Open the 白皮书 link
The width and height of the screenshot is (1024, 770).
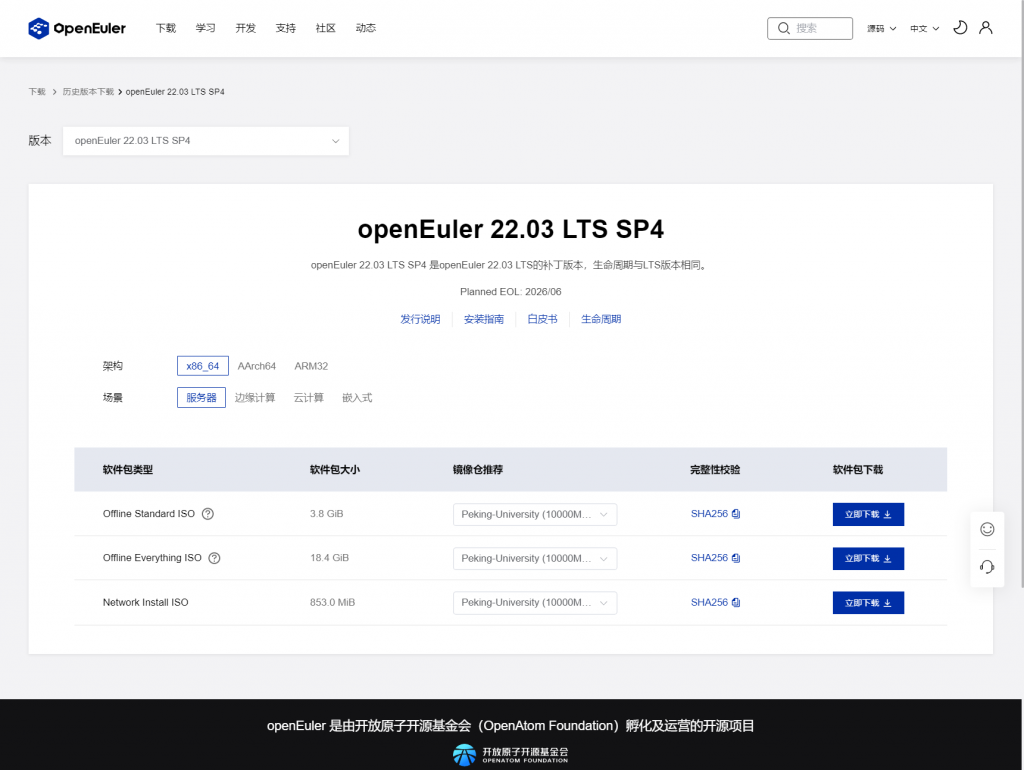(542, 319)
